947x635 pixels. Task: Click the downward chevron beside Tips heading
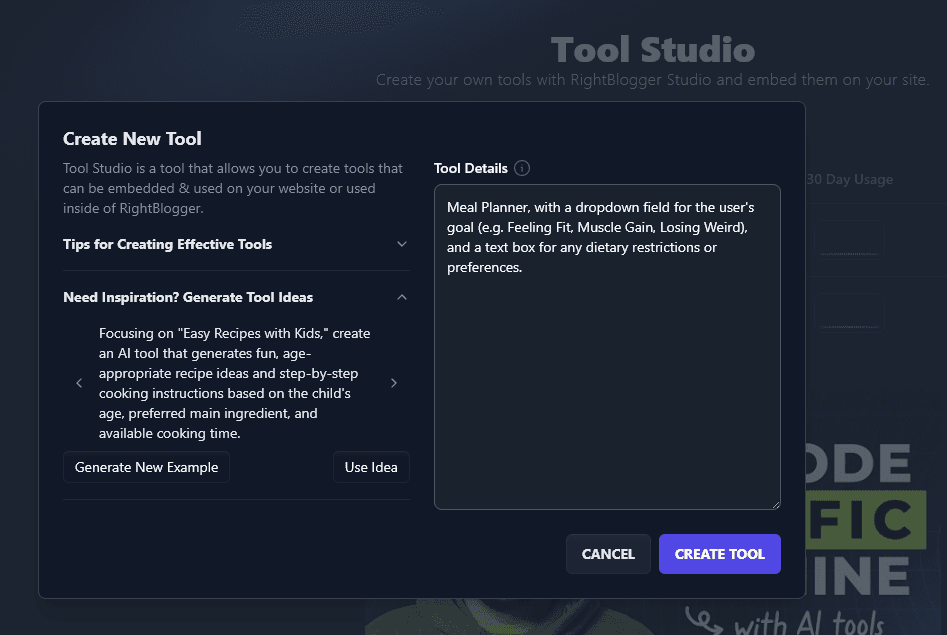tap(401, 244)
